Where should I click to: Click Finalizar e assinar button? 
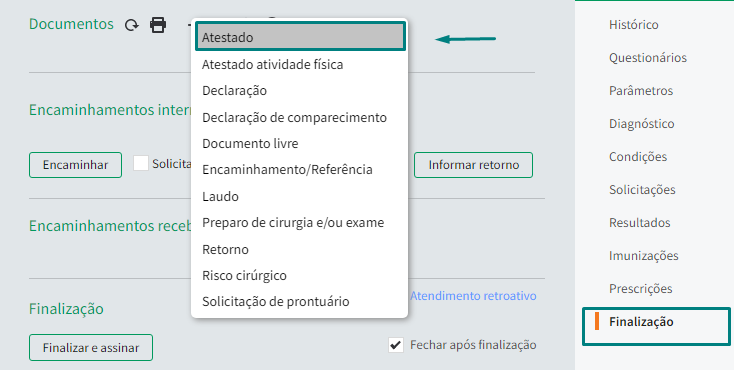[x=91, y=348]
